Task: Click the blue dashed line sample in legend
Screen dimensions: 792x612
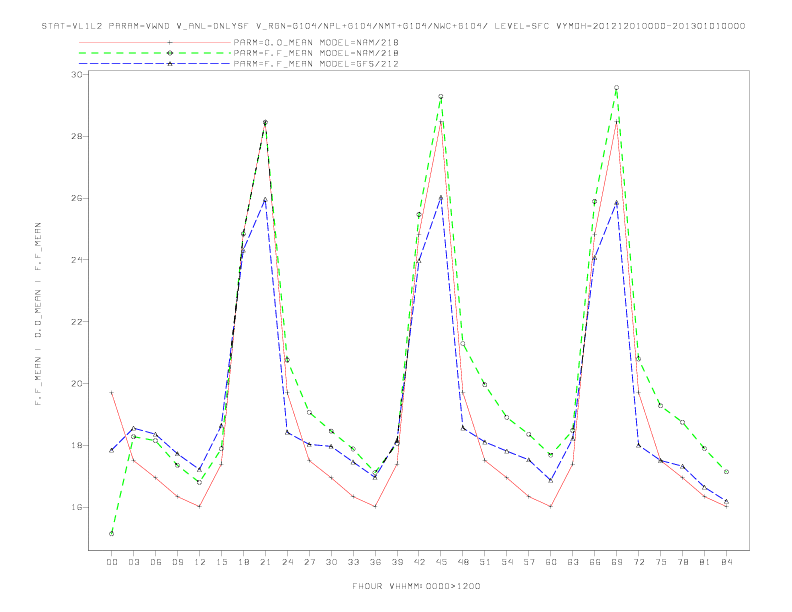Action: tap(155, 64)
